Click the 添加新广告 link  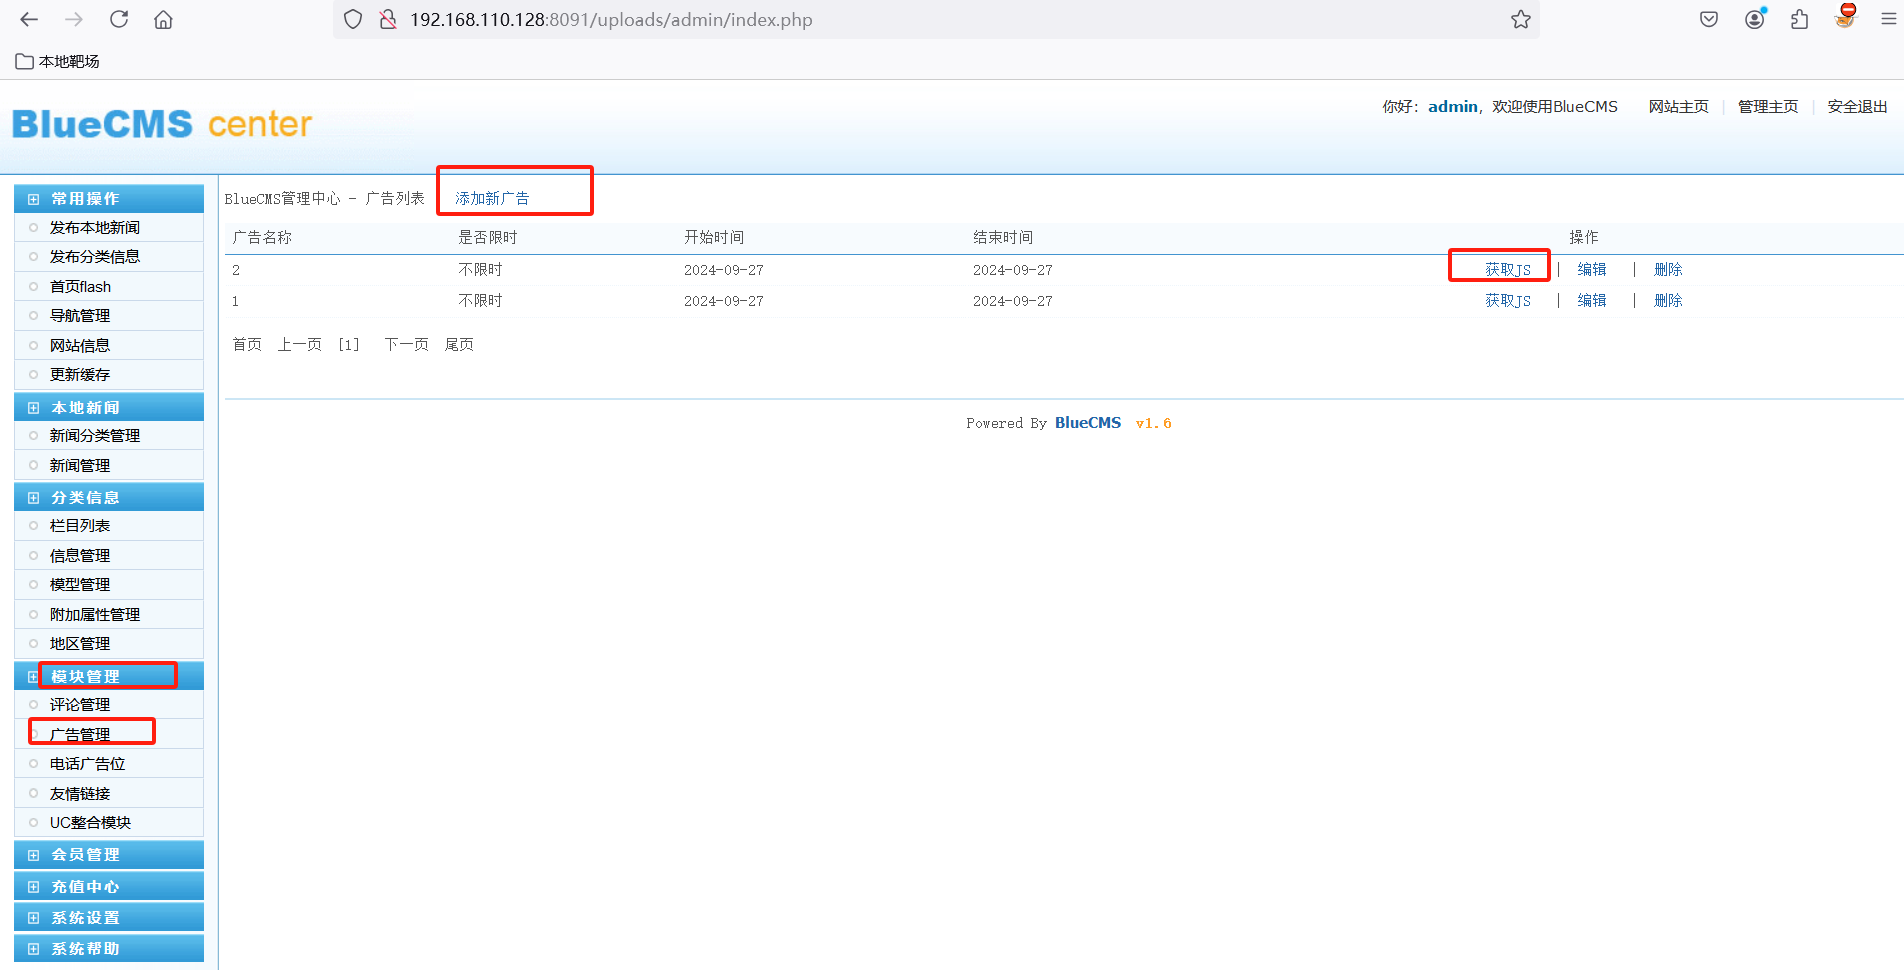click(492, 199)
